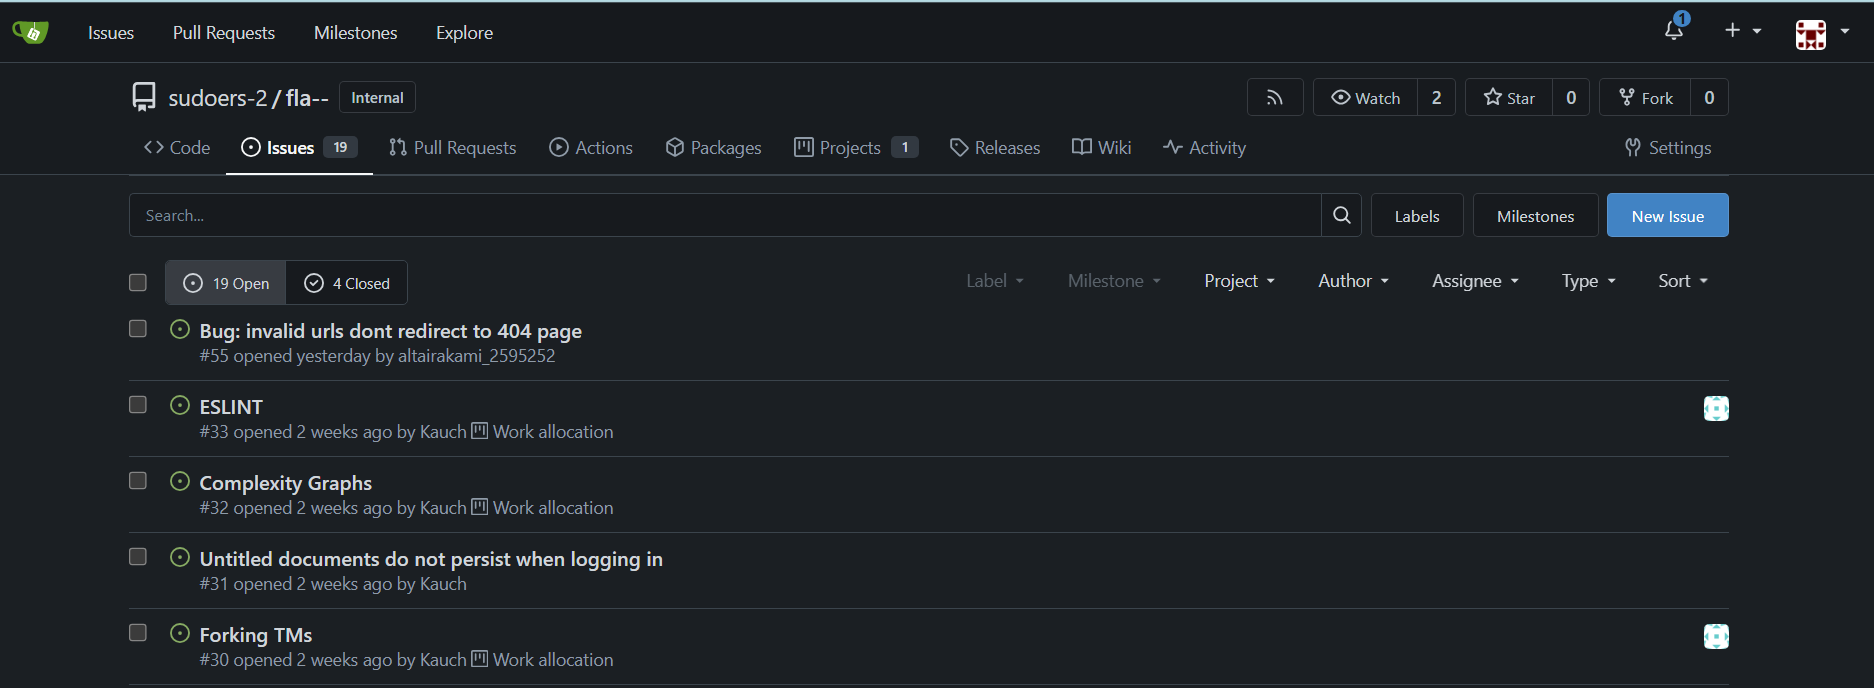Open Work allocation project on ESLINT row
This screenshot has height=688, width=1874.
click(x=542, y=432)
